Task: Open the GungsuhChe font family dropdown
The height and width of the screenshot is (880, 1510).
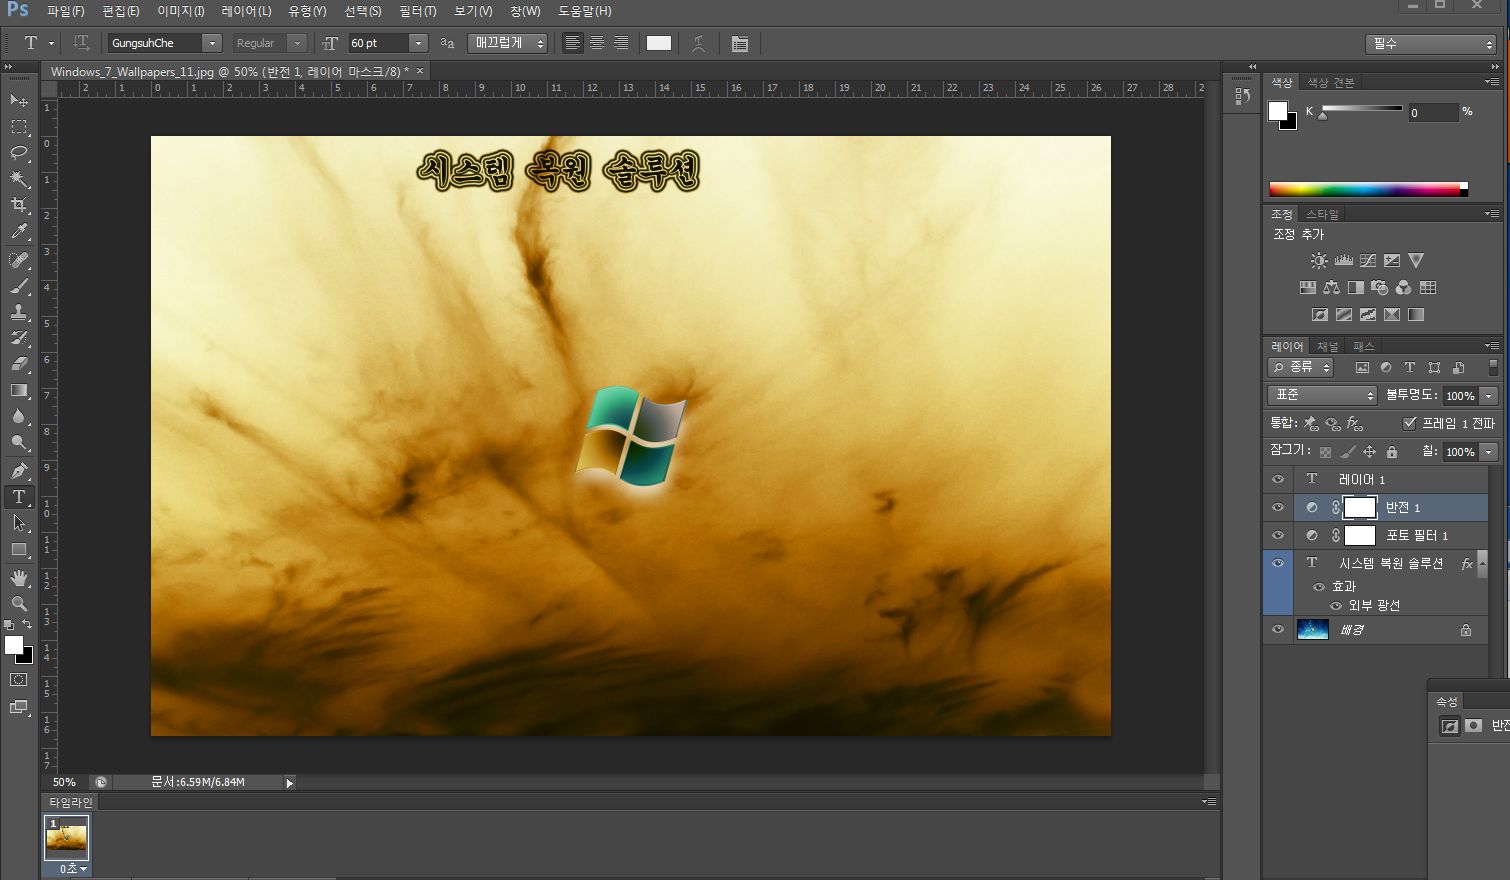Action: (212, 43)
